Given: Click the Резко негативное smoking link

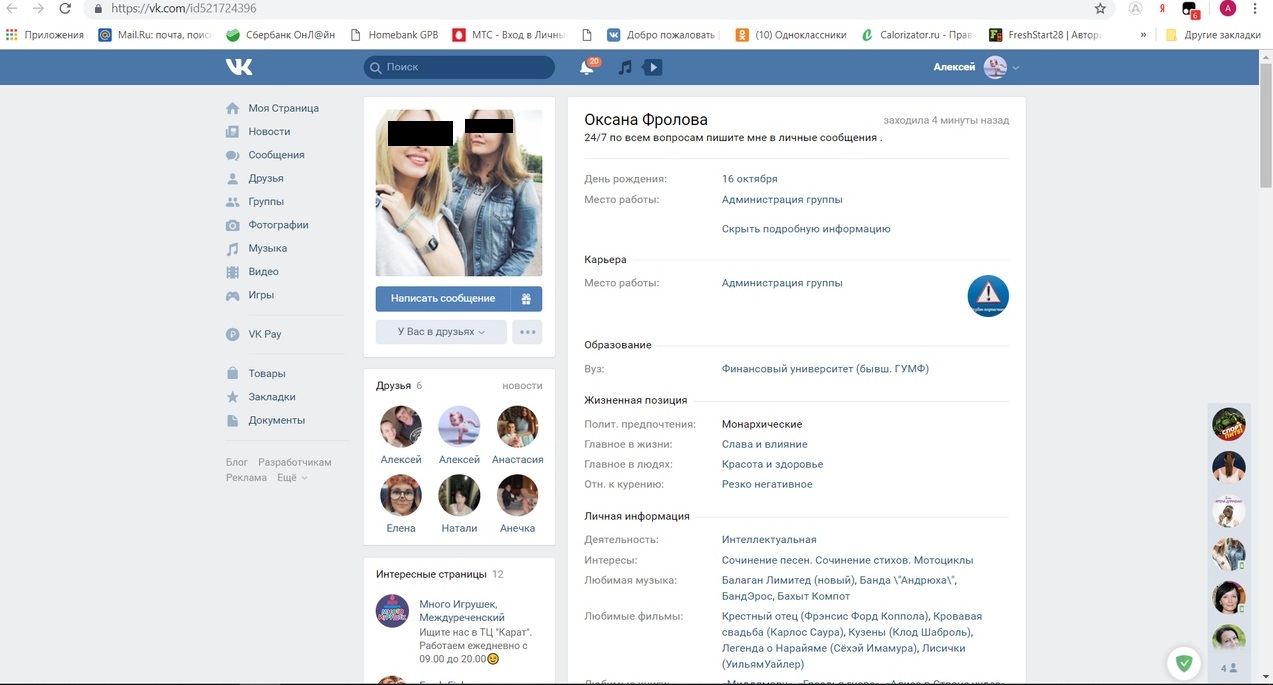Looking at the screenshot, I should (x=767, y=484).
